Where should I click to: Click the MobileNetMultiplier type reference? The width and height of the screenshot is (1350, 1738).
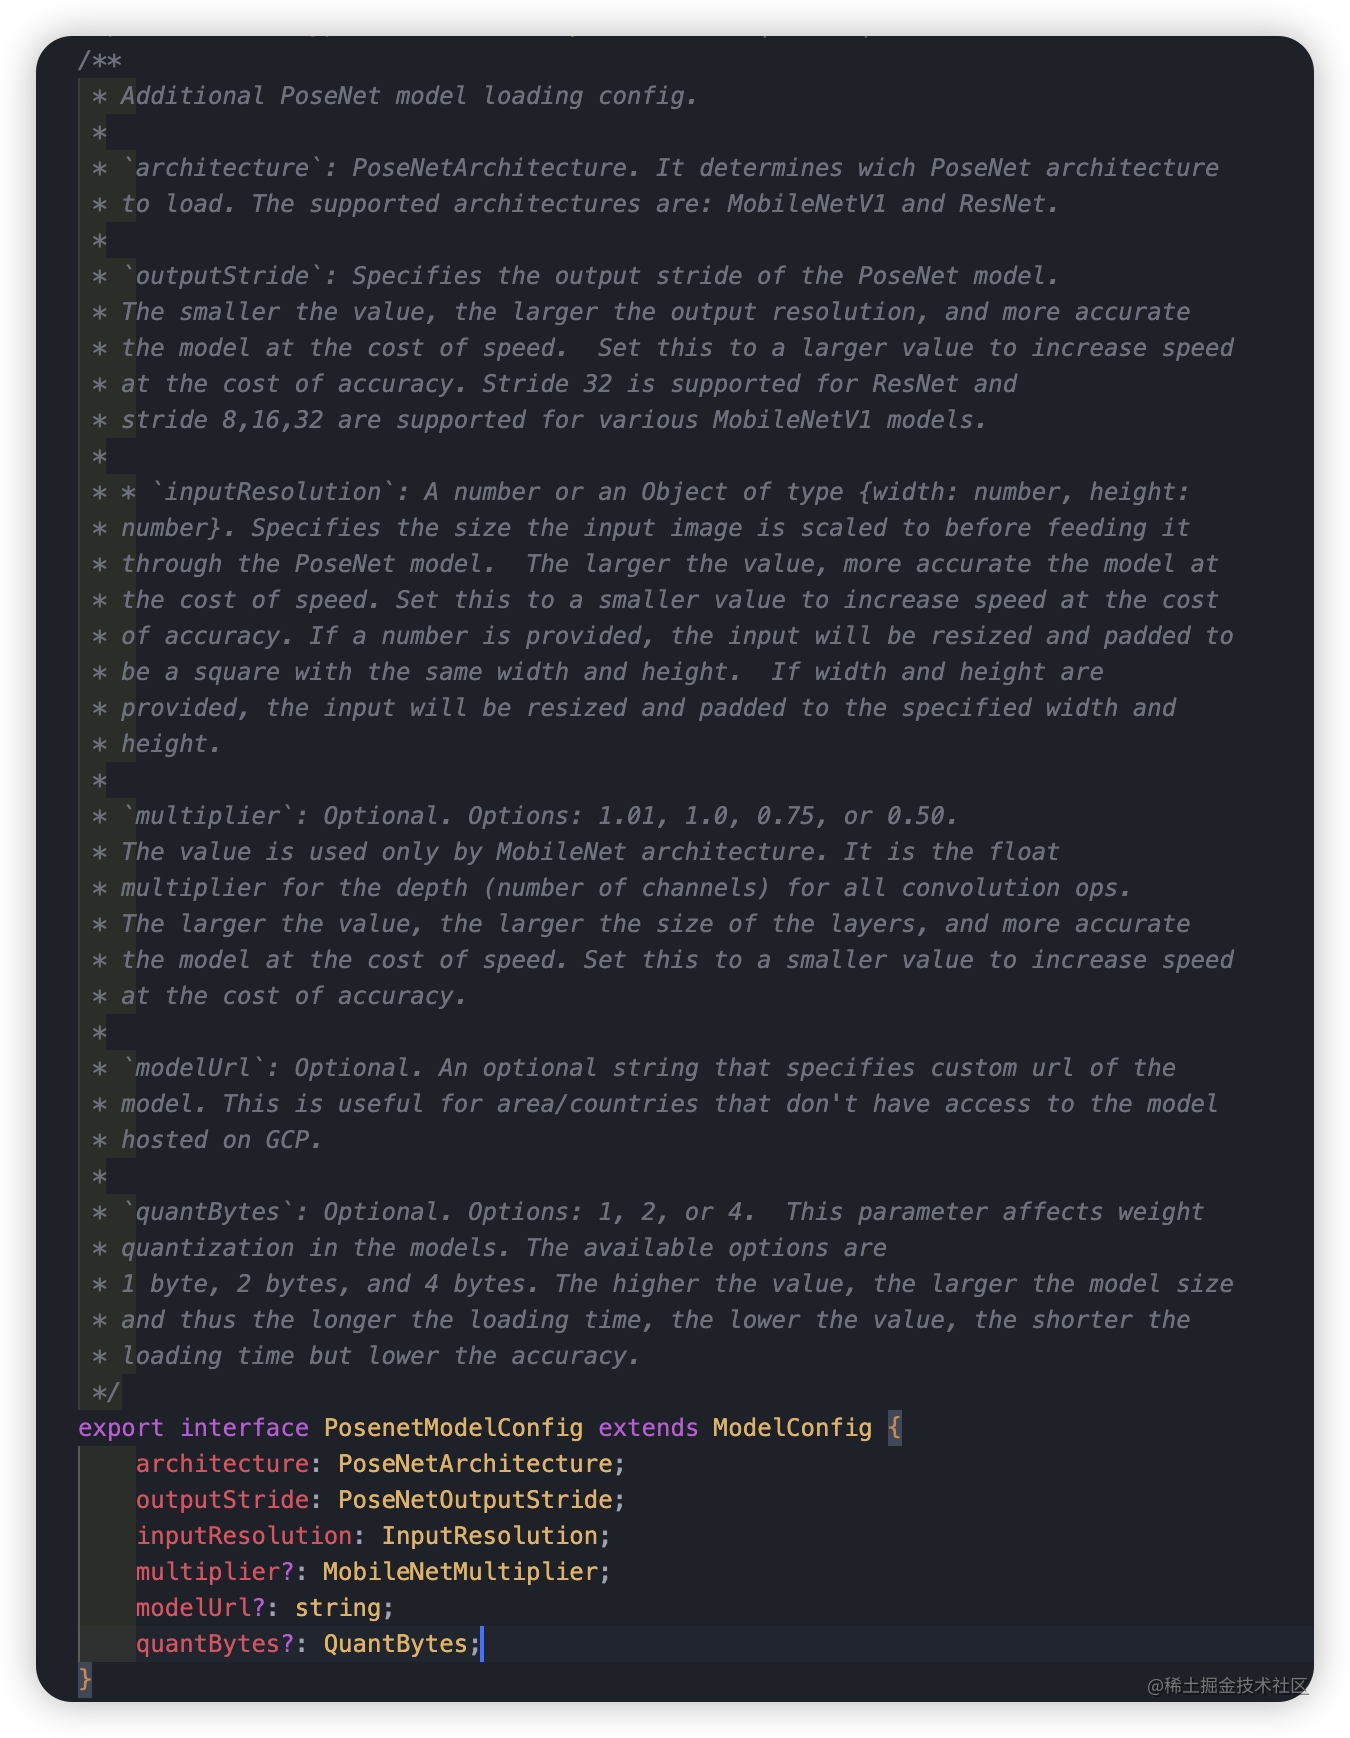[460, 1571]
